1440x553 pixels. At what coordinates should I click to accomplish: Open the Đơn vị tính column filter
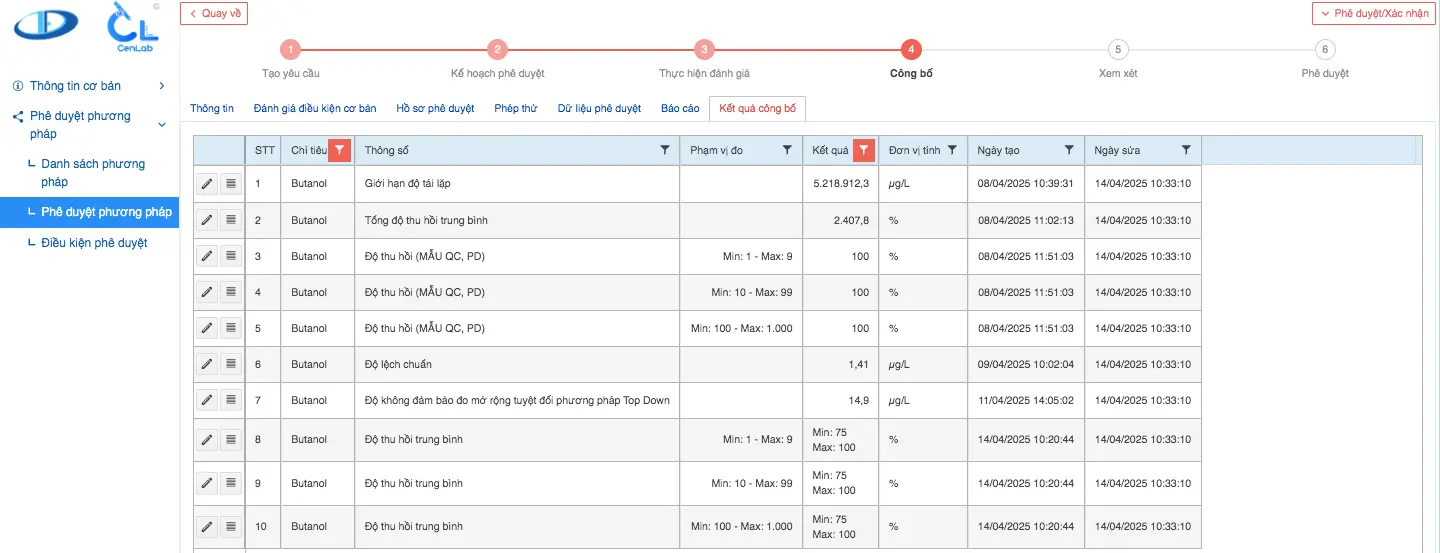(952, 150)
